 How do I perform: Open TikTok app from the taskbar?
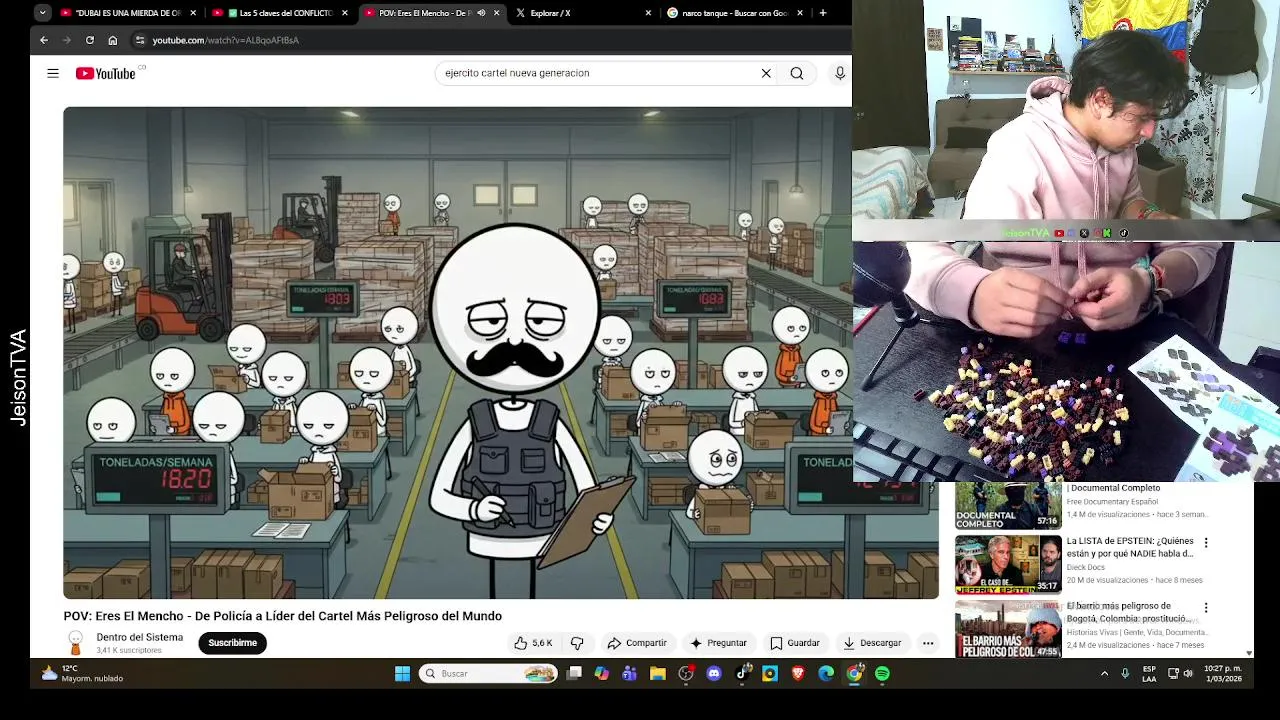(742, 674)
